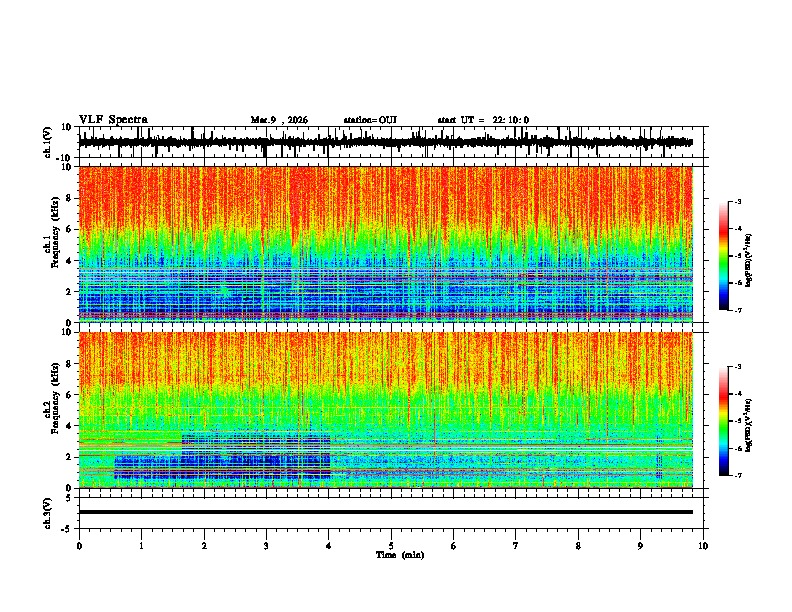Image resolution: width=792 pixels, height=612 pixels.
Task: Click the ch.1 frequency axis tick "6"
Action: tap(69, 230)
